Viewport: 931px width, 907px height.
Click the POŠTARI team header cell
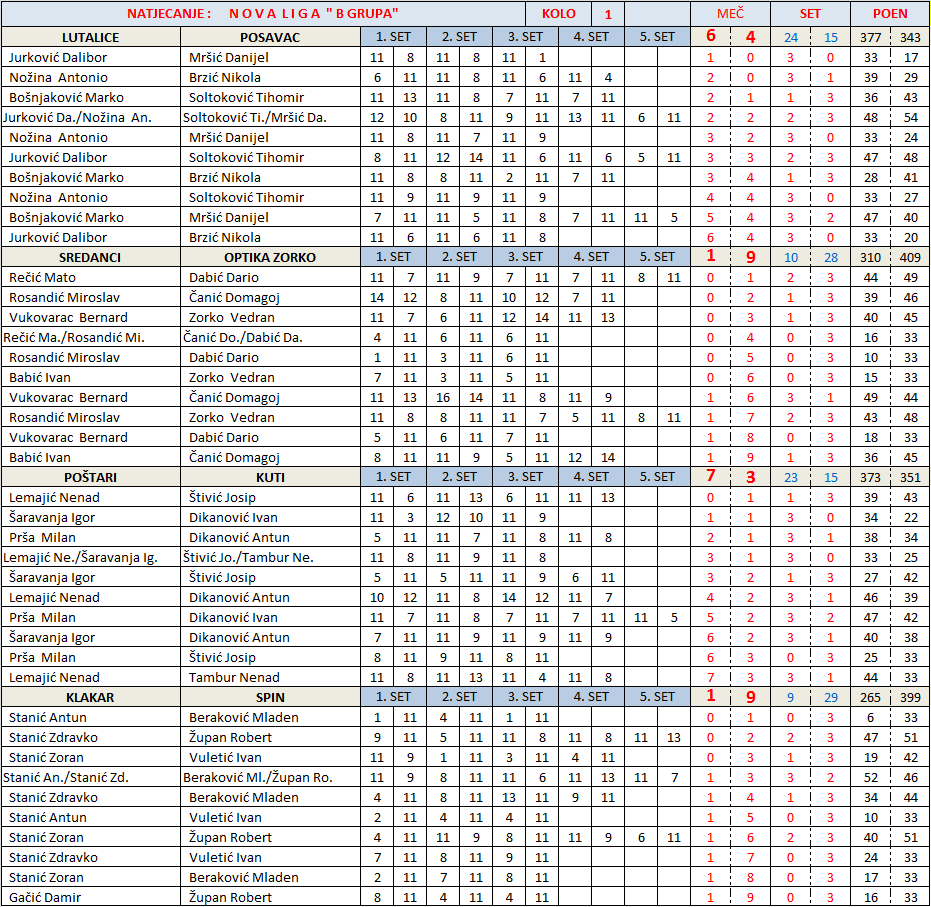coord(91,477)
